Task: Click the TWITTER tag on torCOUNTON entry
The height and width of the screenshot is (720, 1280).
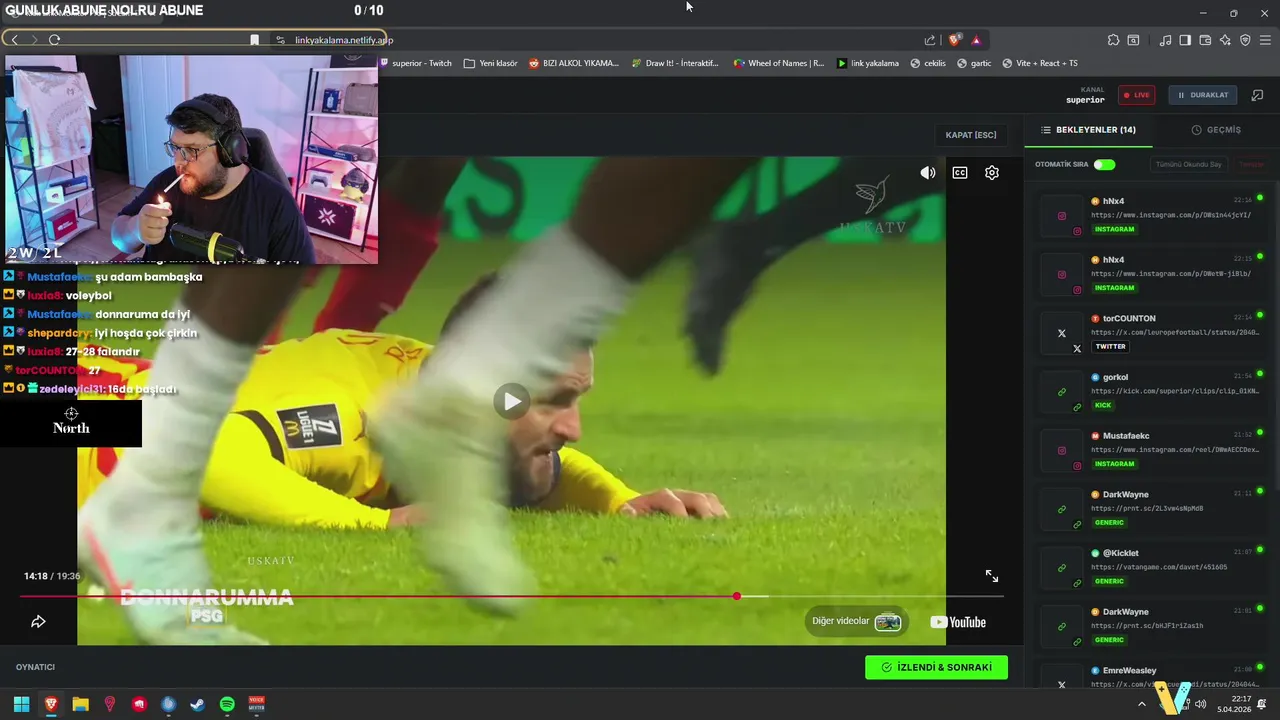Action: pos(1110,347)
